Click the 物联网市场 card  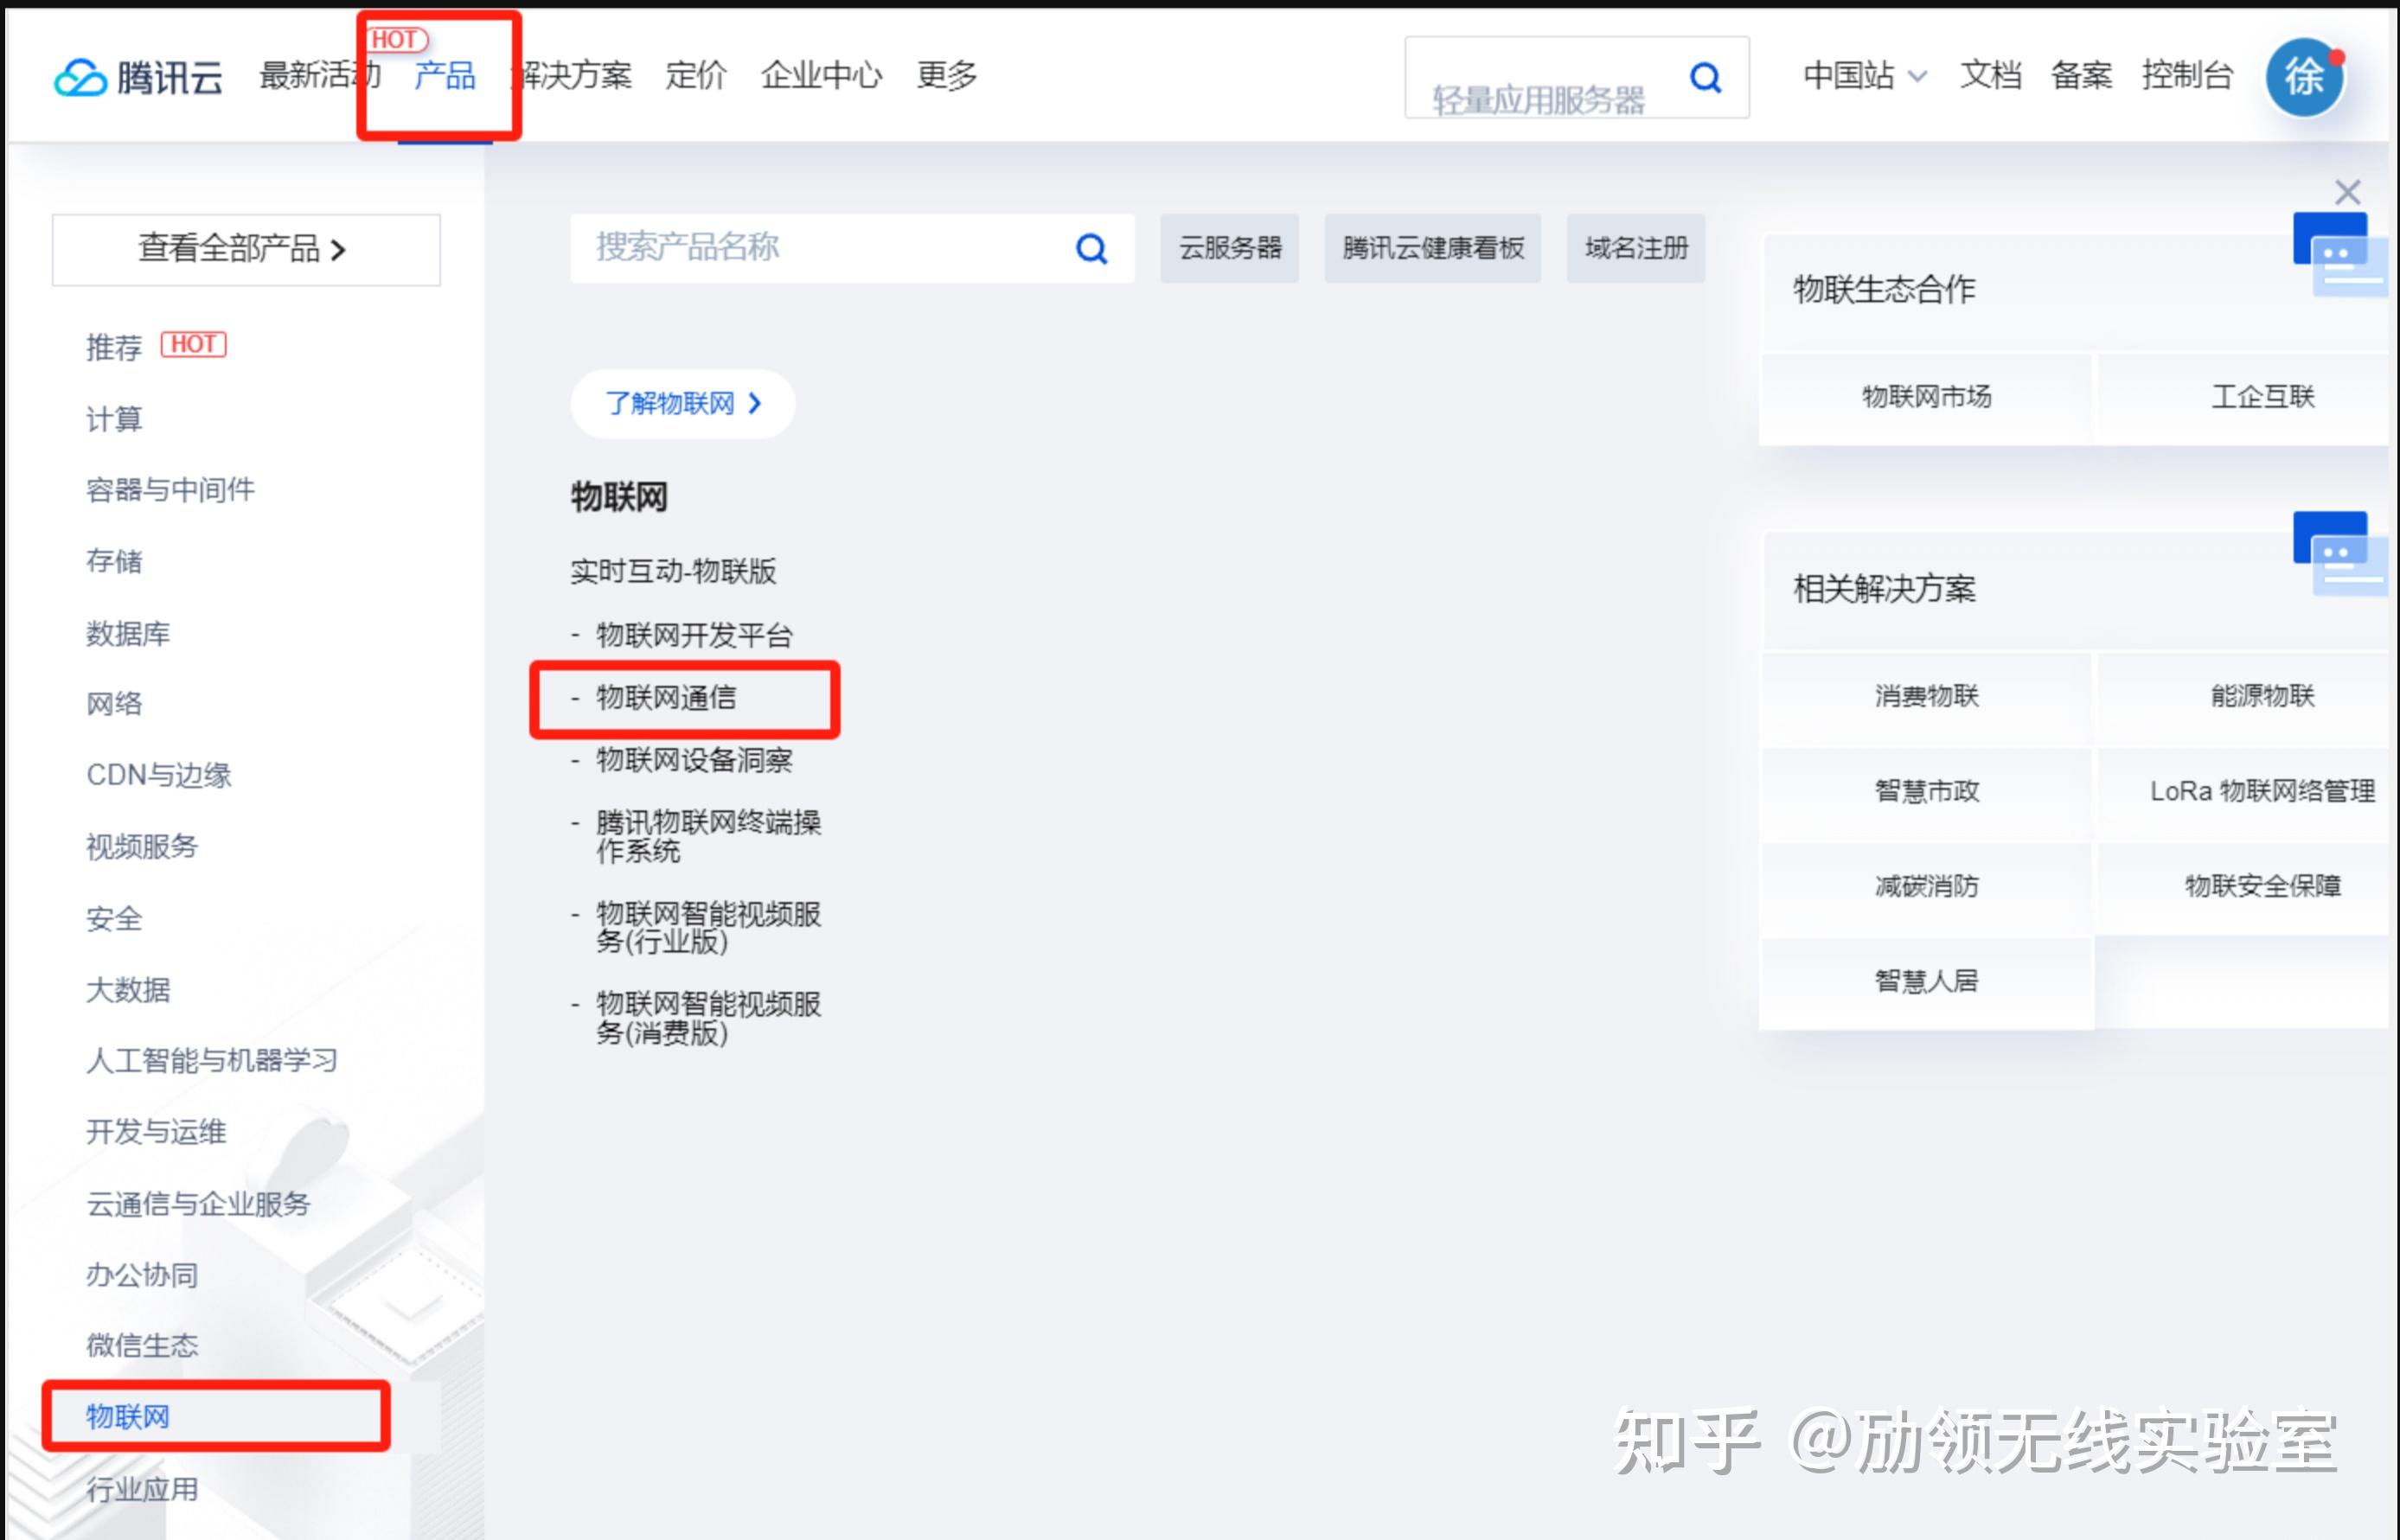point(1926,397)
